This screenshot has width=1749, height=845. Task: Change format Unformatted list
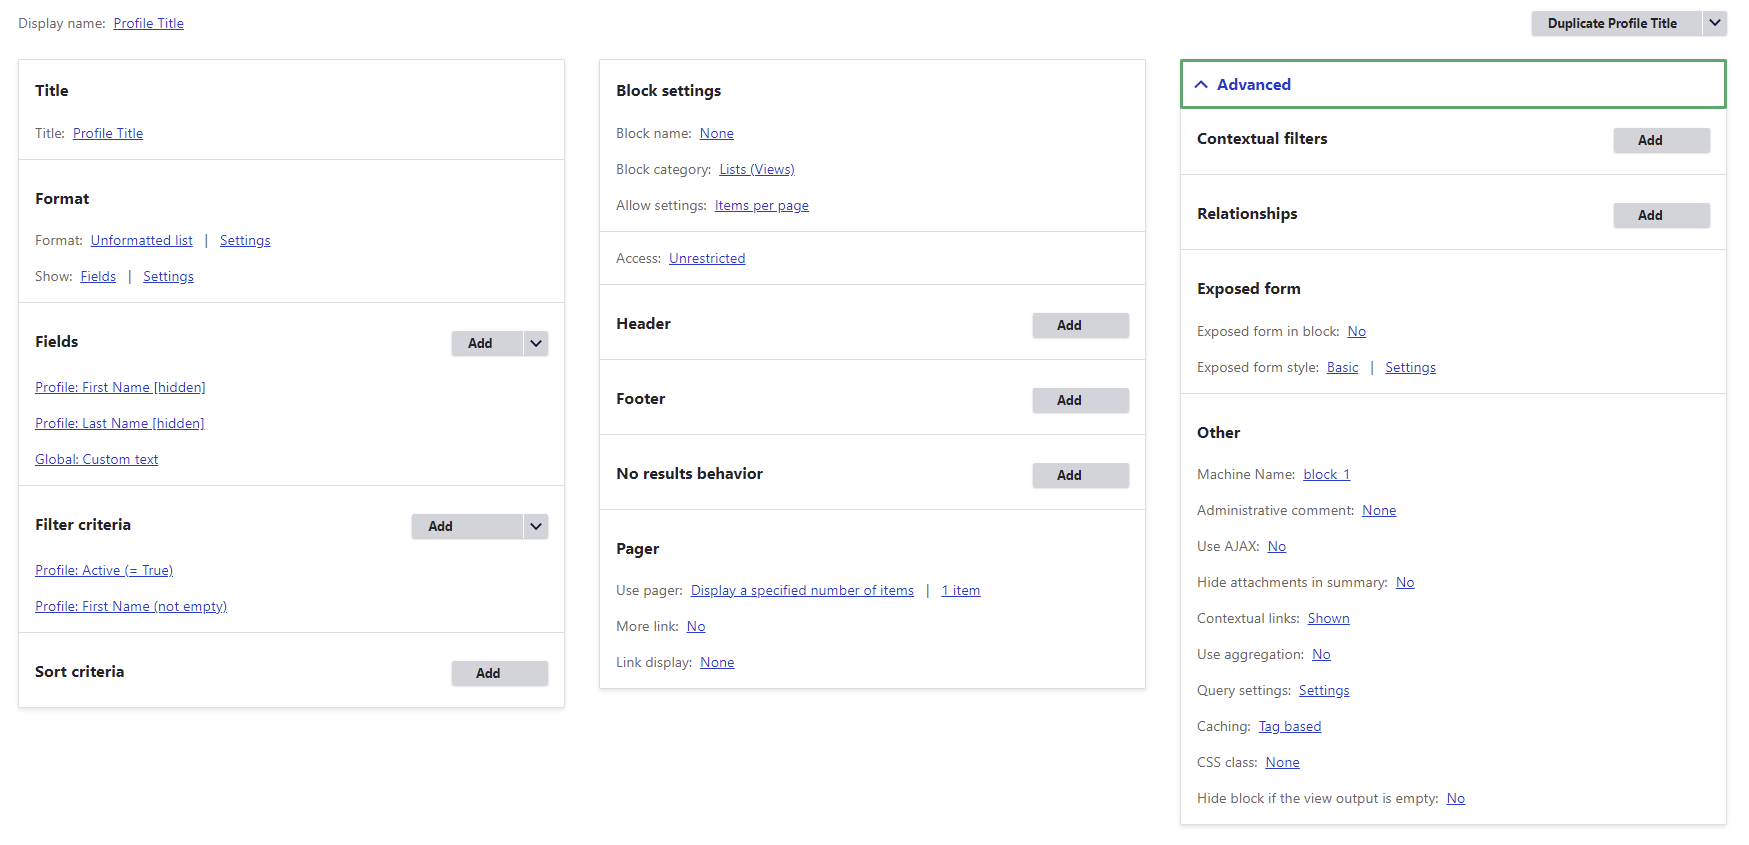click(142, 240)
